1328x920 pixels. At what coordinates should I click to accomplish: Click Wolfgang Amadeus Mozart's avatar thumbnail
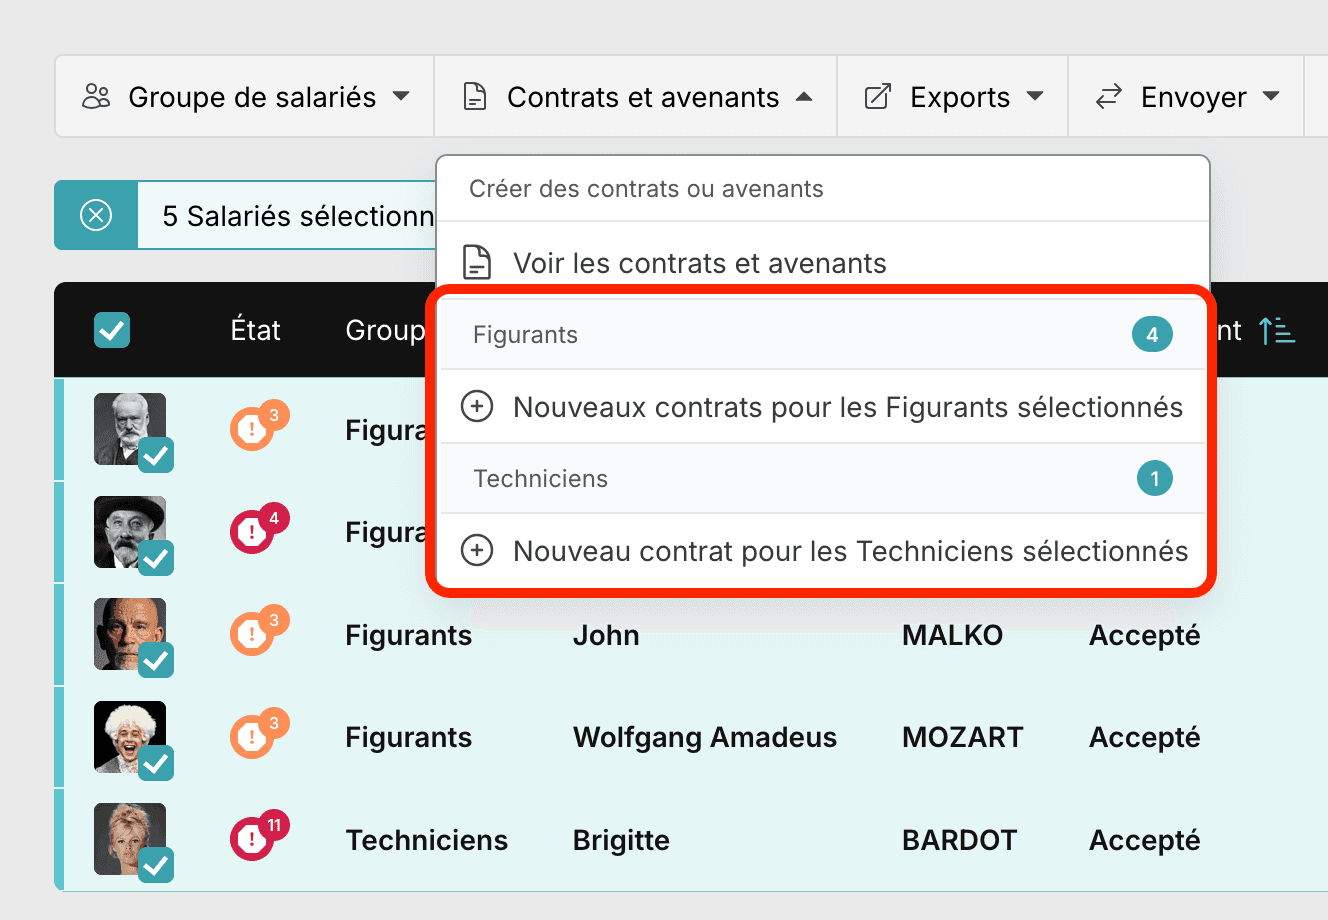(130, 737)
